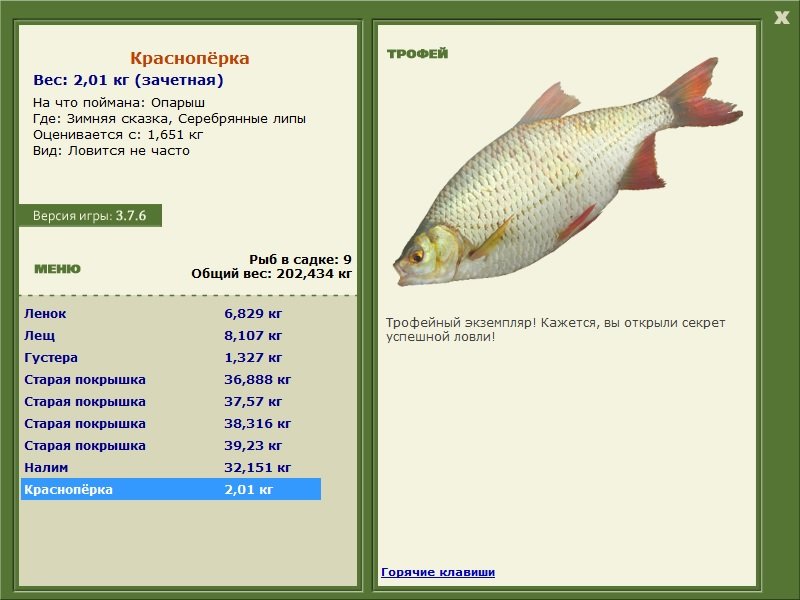The width and height of the screenshot is (800, 600).
Task: Select the highlighted Краснопёрка 2,01 кг row
Action: point(170,489)
